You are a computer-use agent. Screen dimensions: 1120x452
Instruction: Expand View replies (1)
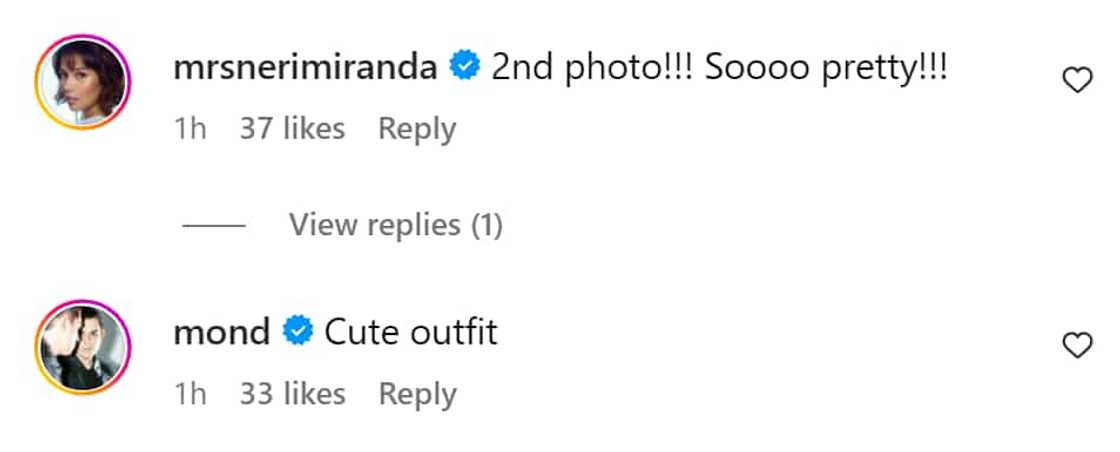[395, 225]
